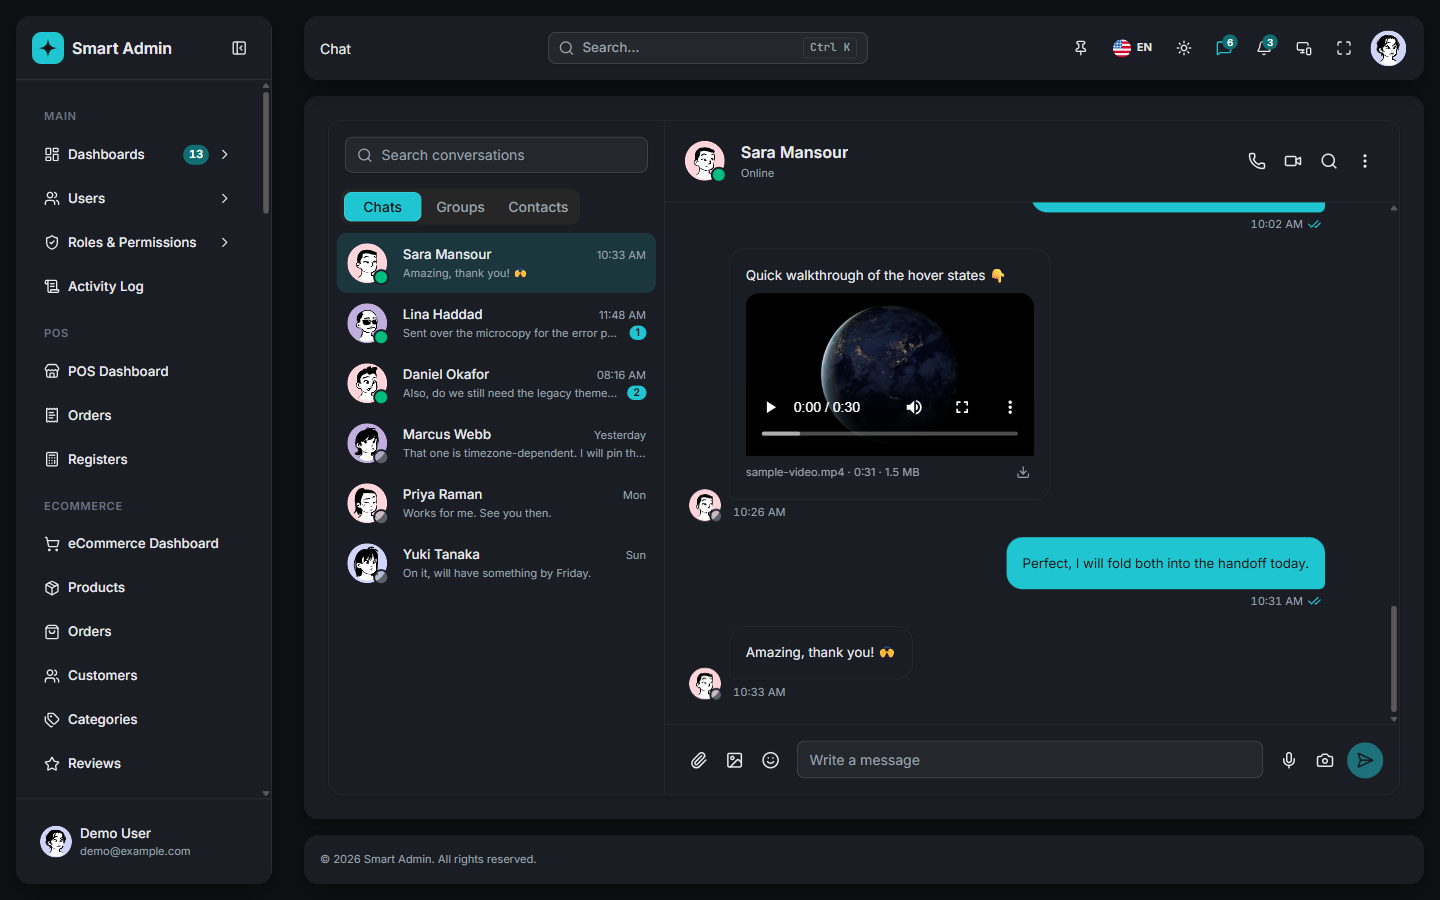This screenshot has height=900, width=1440.
Task: Record a voice message with microphone icon
Action: [1289, 760]
